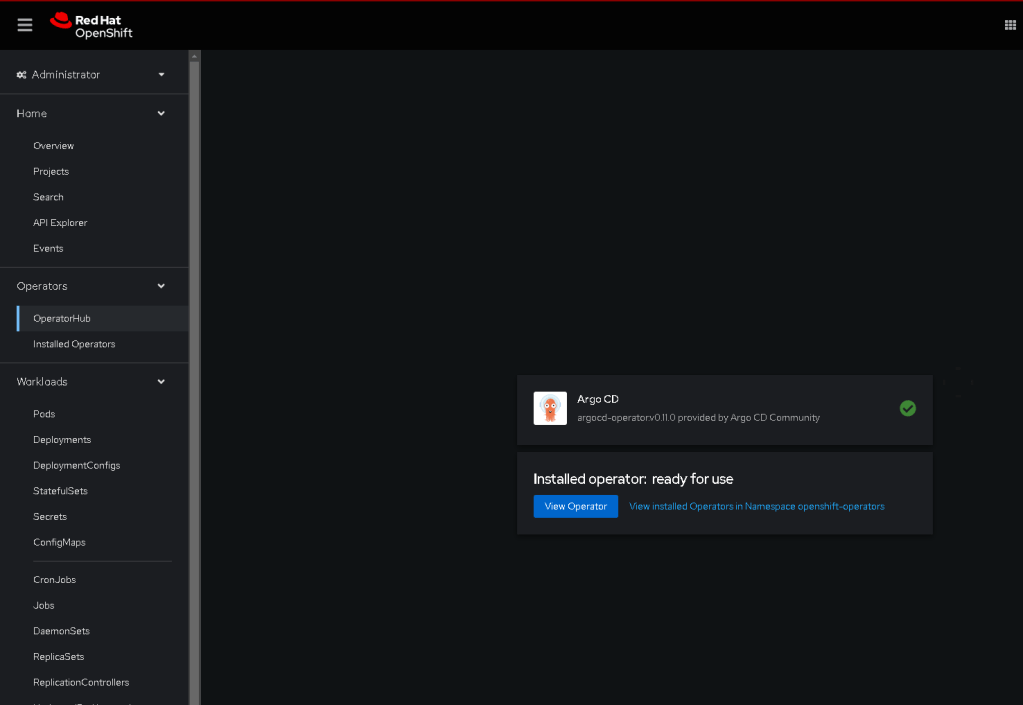Open Pods under Workloads
Viewport: 1023px width, 705px height.
(44, 414)
